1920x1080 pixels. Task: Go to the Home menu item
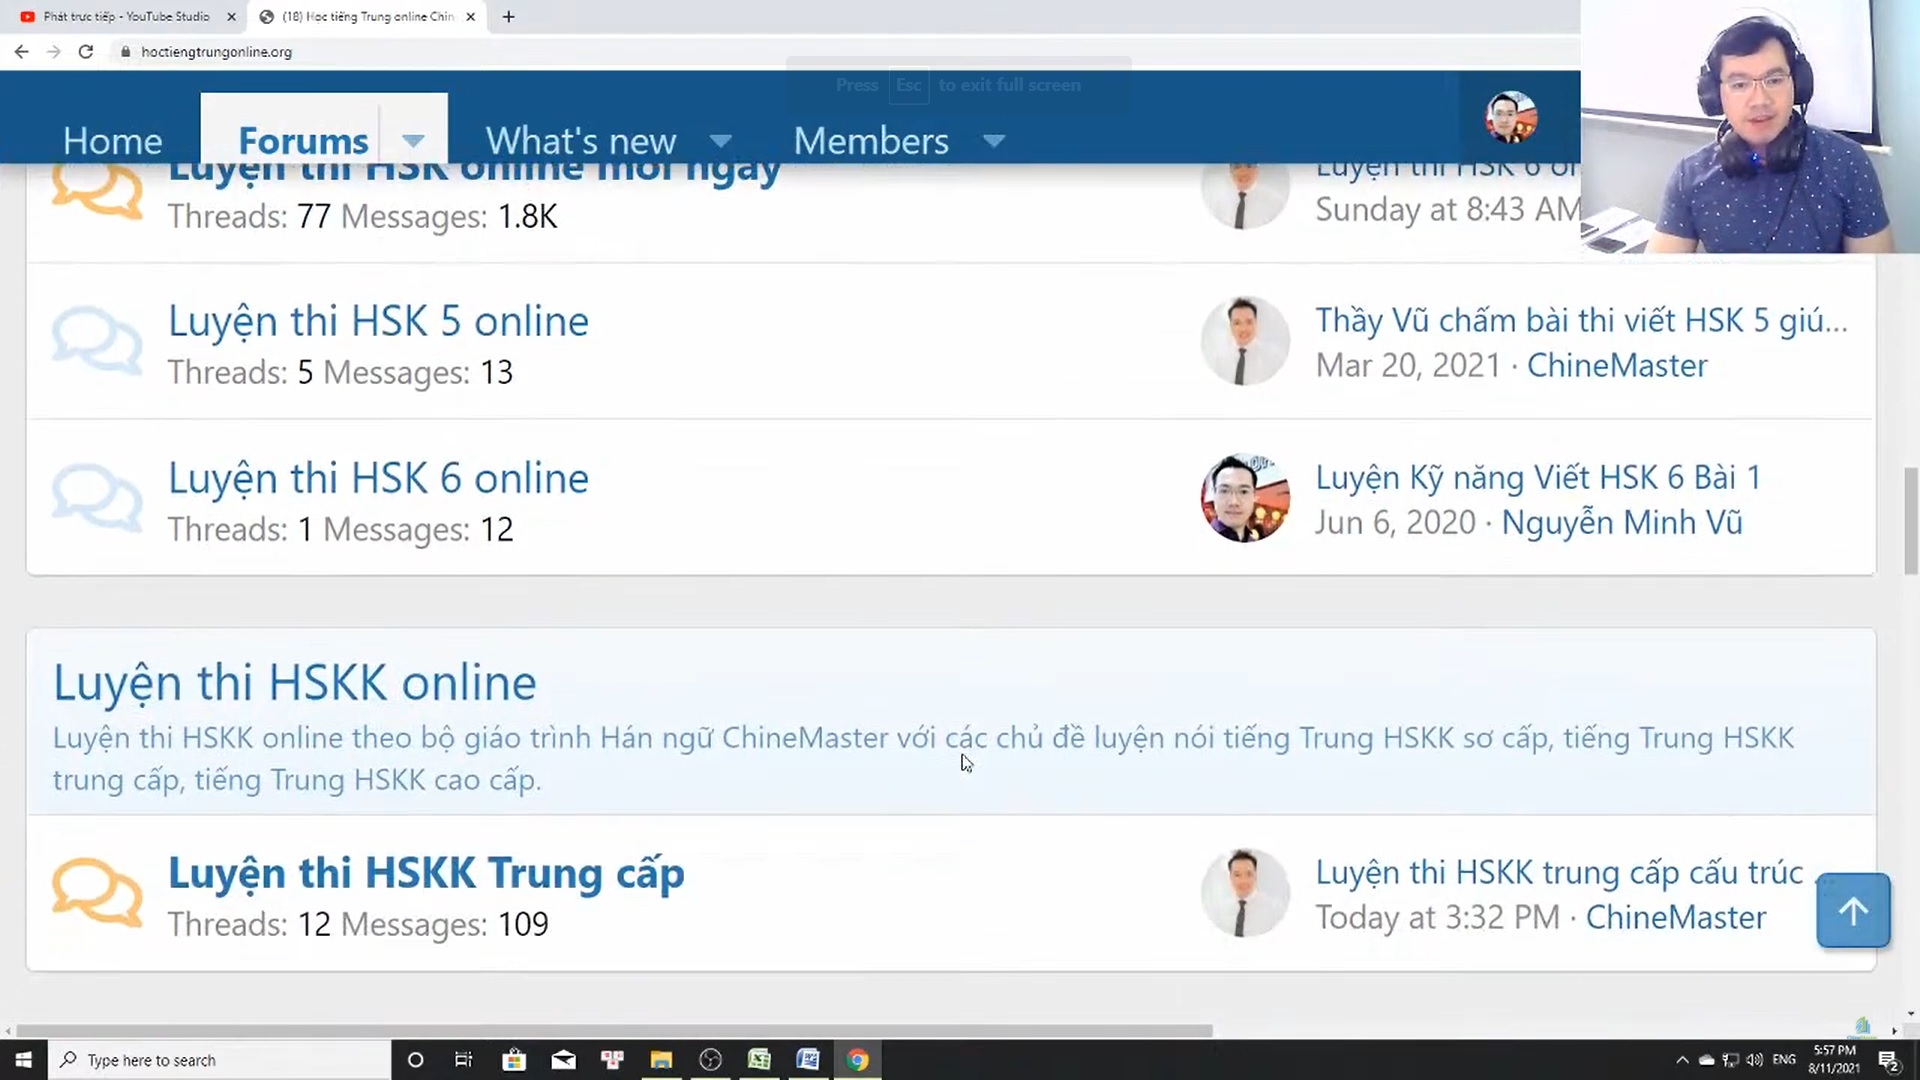[112, 141]
